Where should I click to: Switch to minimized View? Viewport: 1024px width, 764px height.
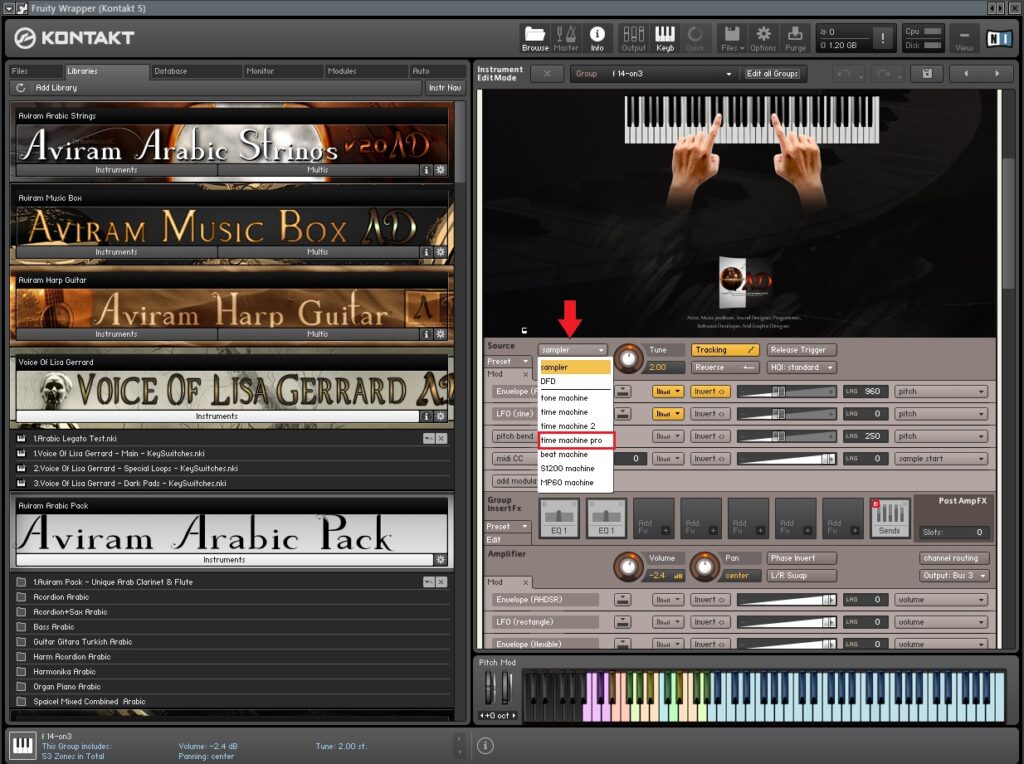[964, 39]
